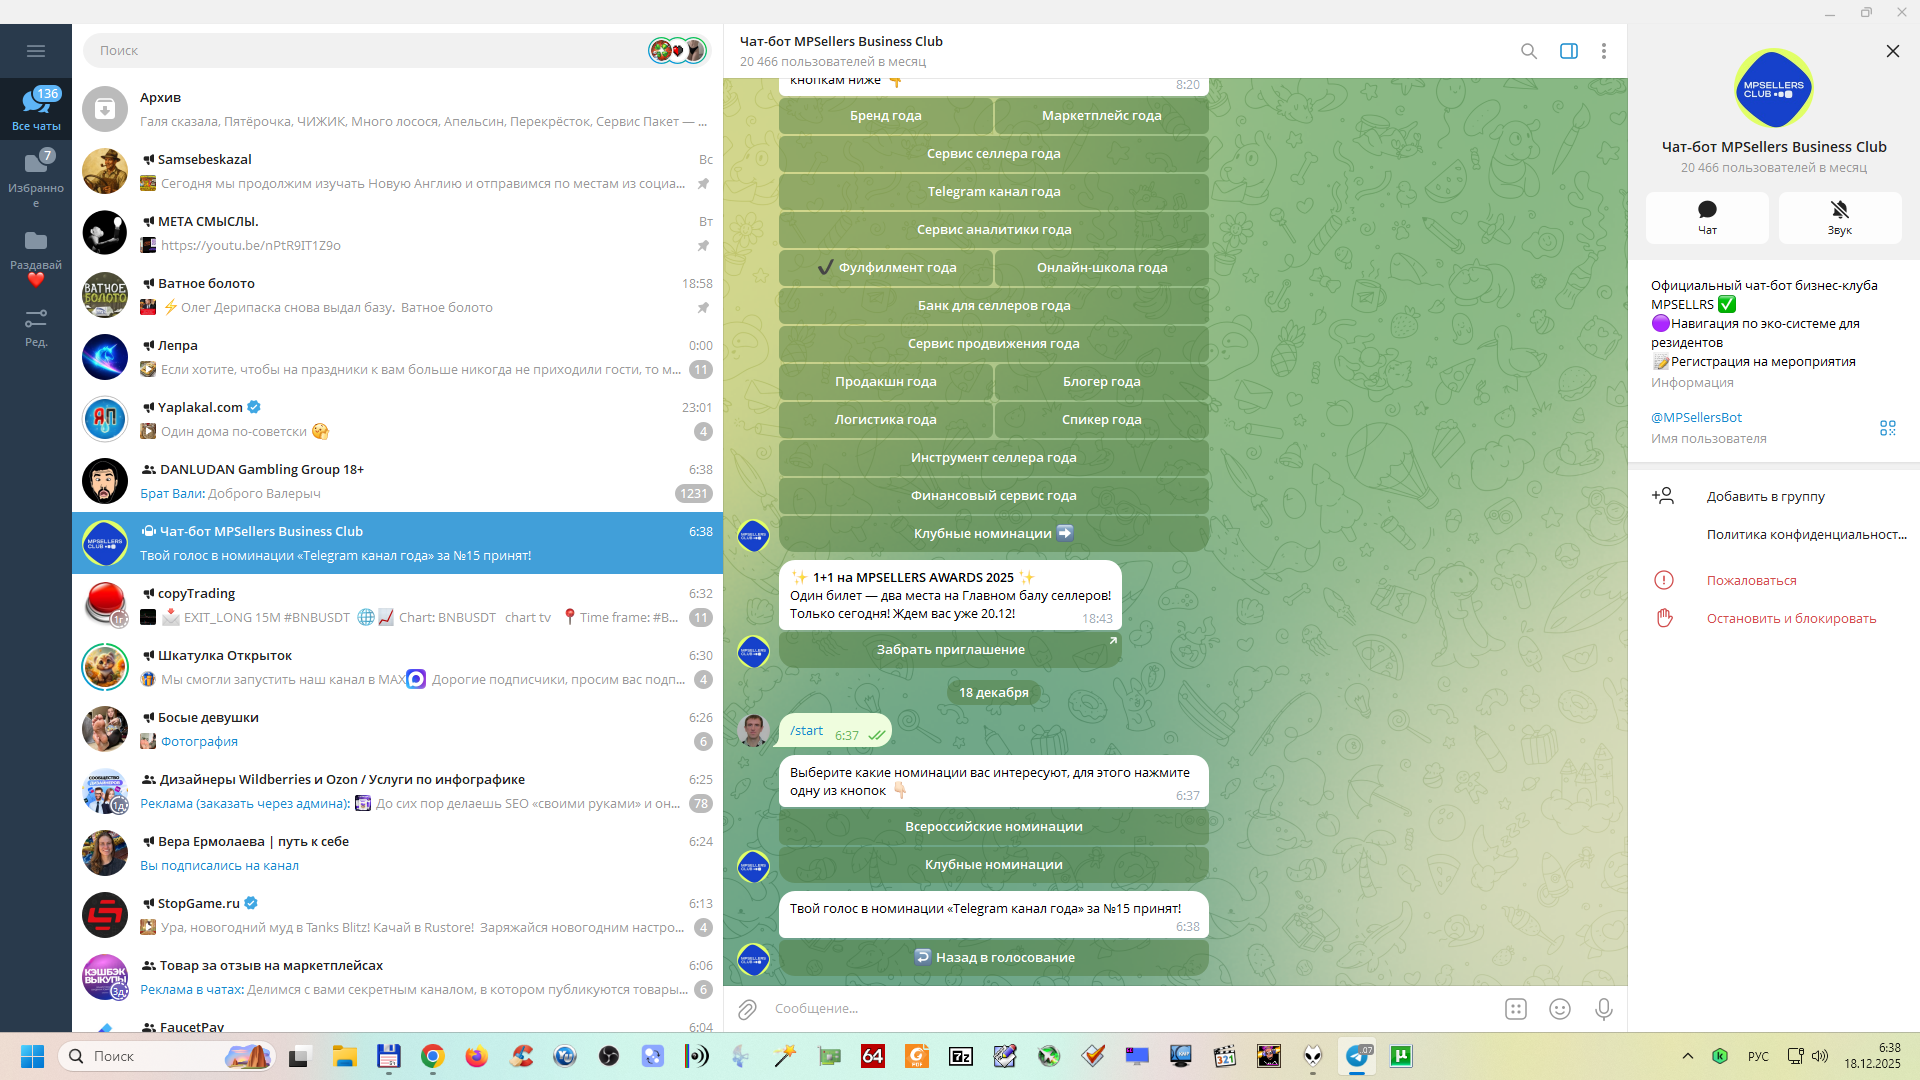Image resolution: width=1920 pixels, height=1080 pixels.
Task: Open the Избранное folder tab
Action: point(36,175)
